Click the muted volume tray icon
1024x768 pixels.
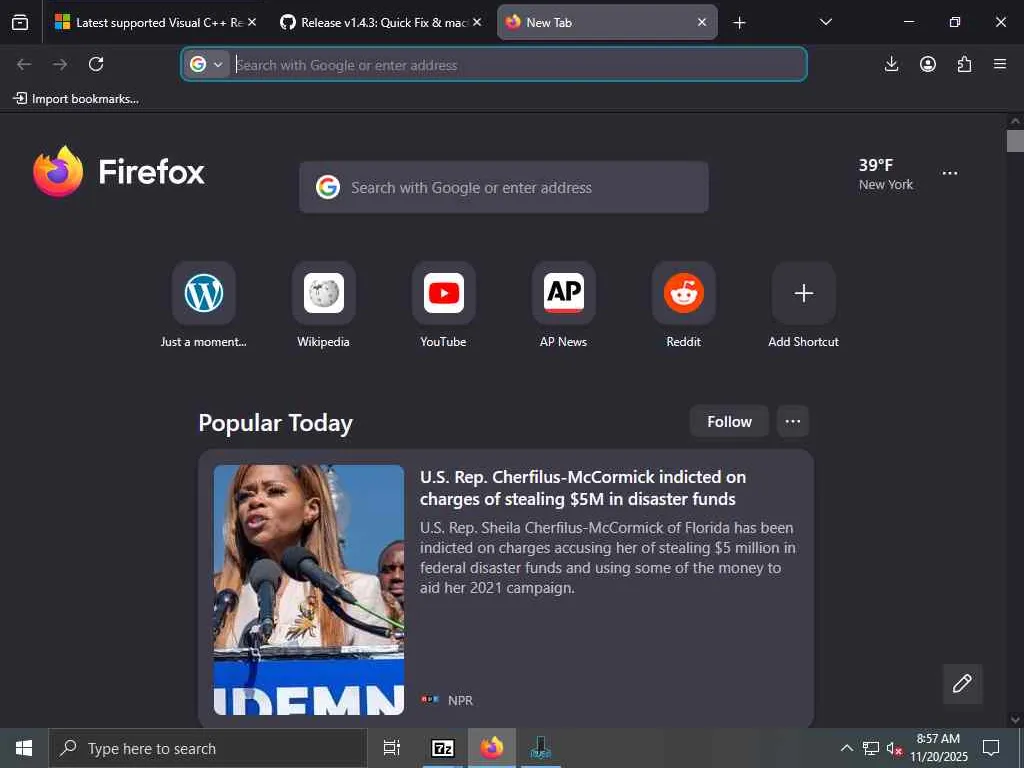[x=894, y=748]
